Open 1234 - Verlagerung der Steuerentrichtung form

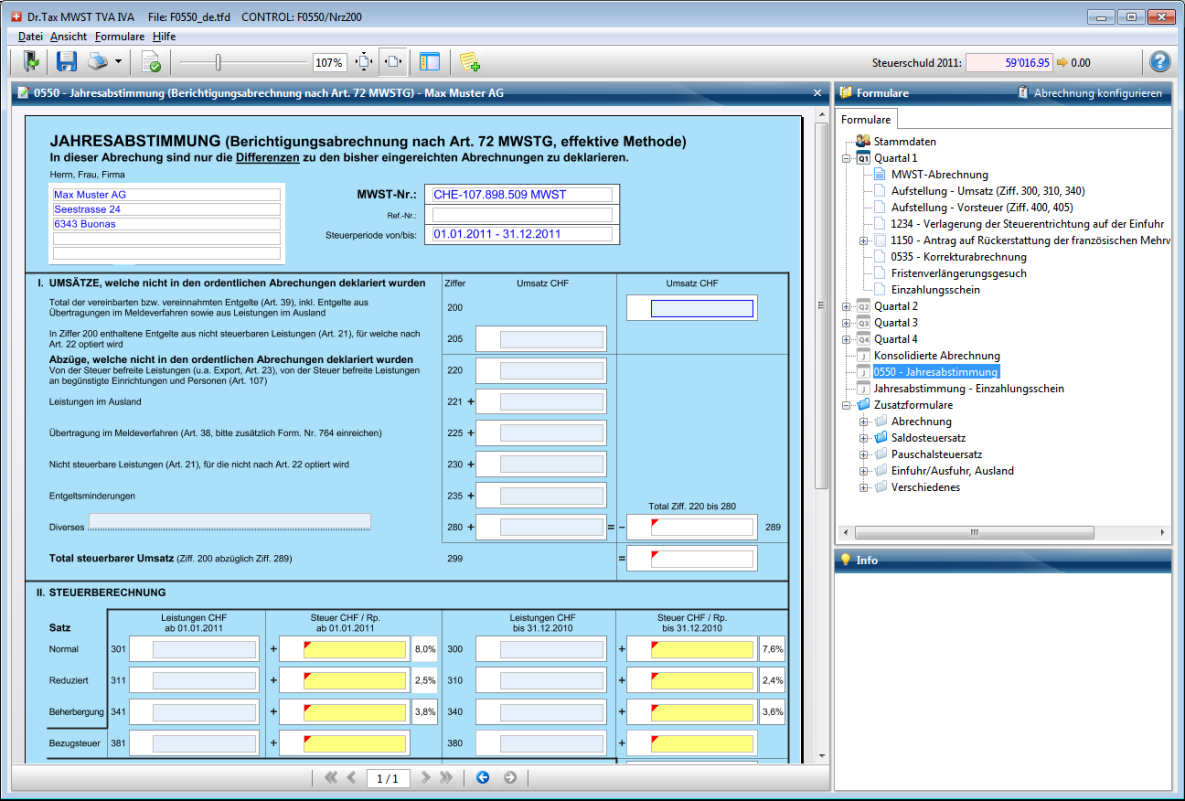tap(1027, 224)
